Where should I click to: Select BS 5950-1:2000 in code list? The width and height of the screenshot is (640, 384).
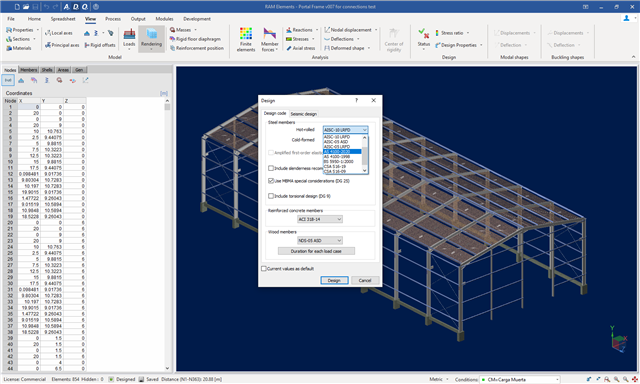pyautogui.click(x=342, y=162)
